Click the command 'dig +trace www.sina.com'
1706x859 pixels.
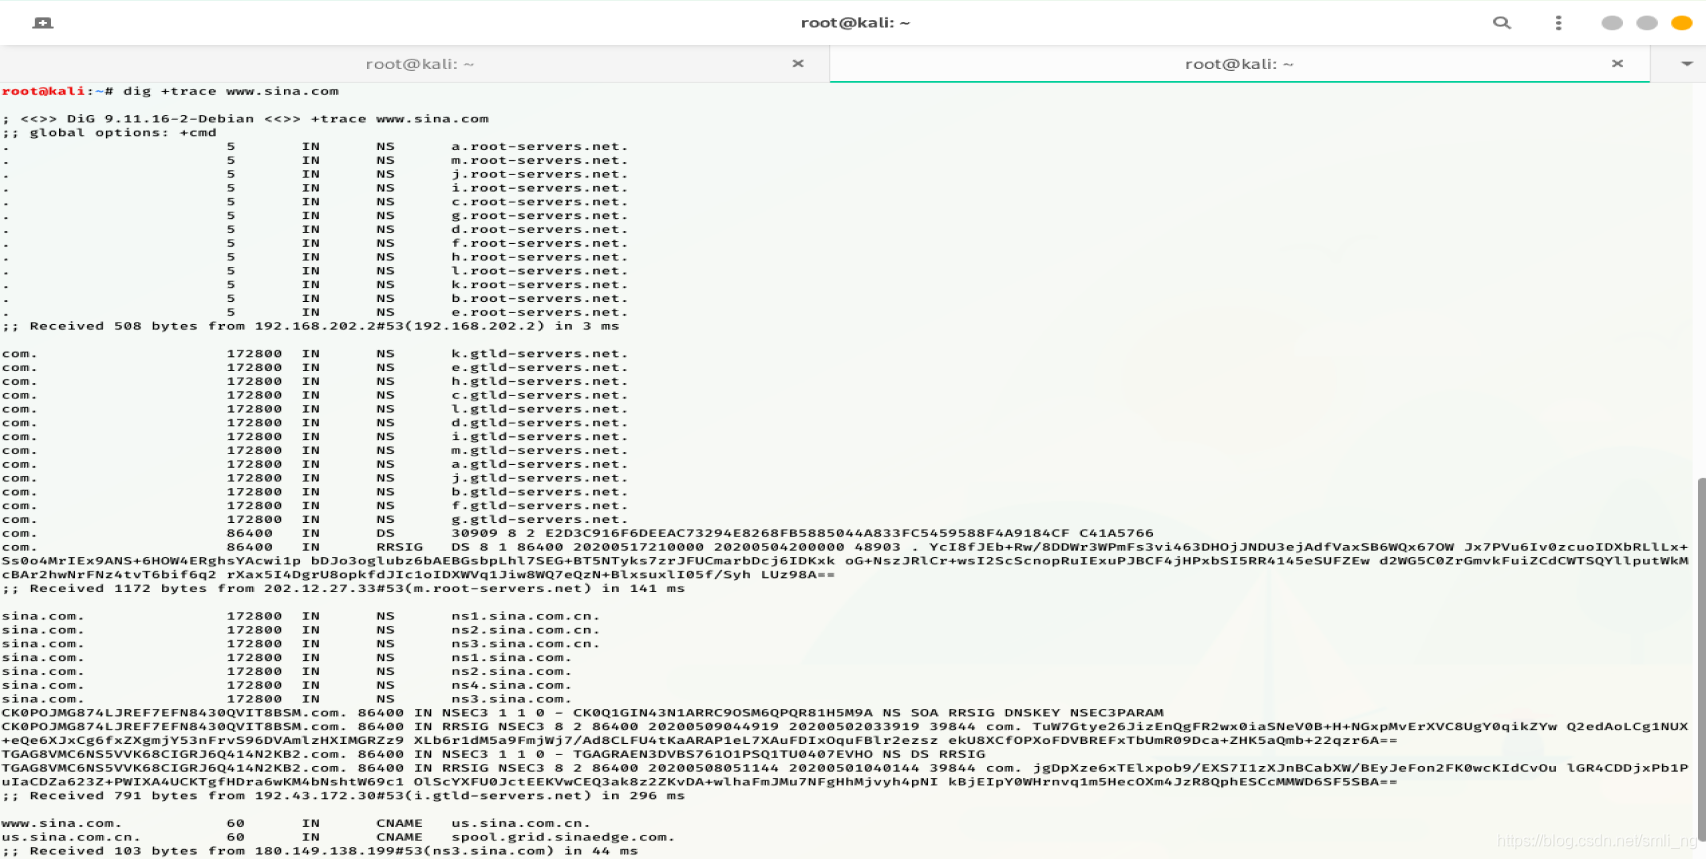pyautogui.click(x=231, y=91)
